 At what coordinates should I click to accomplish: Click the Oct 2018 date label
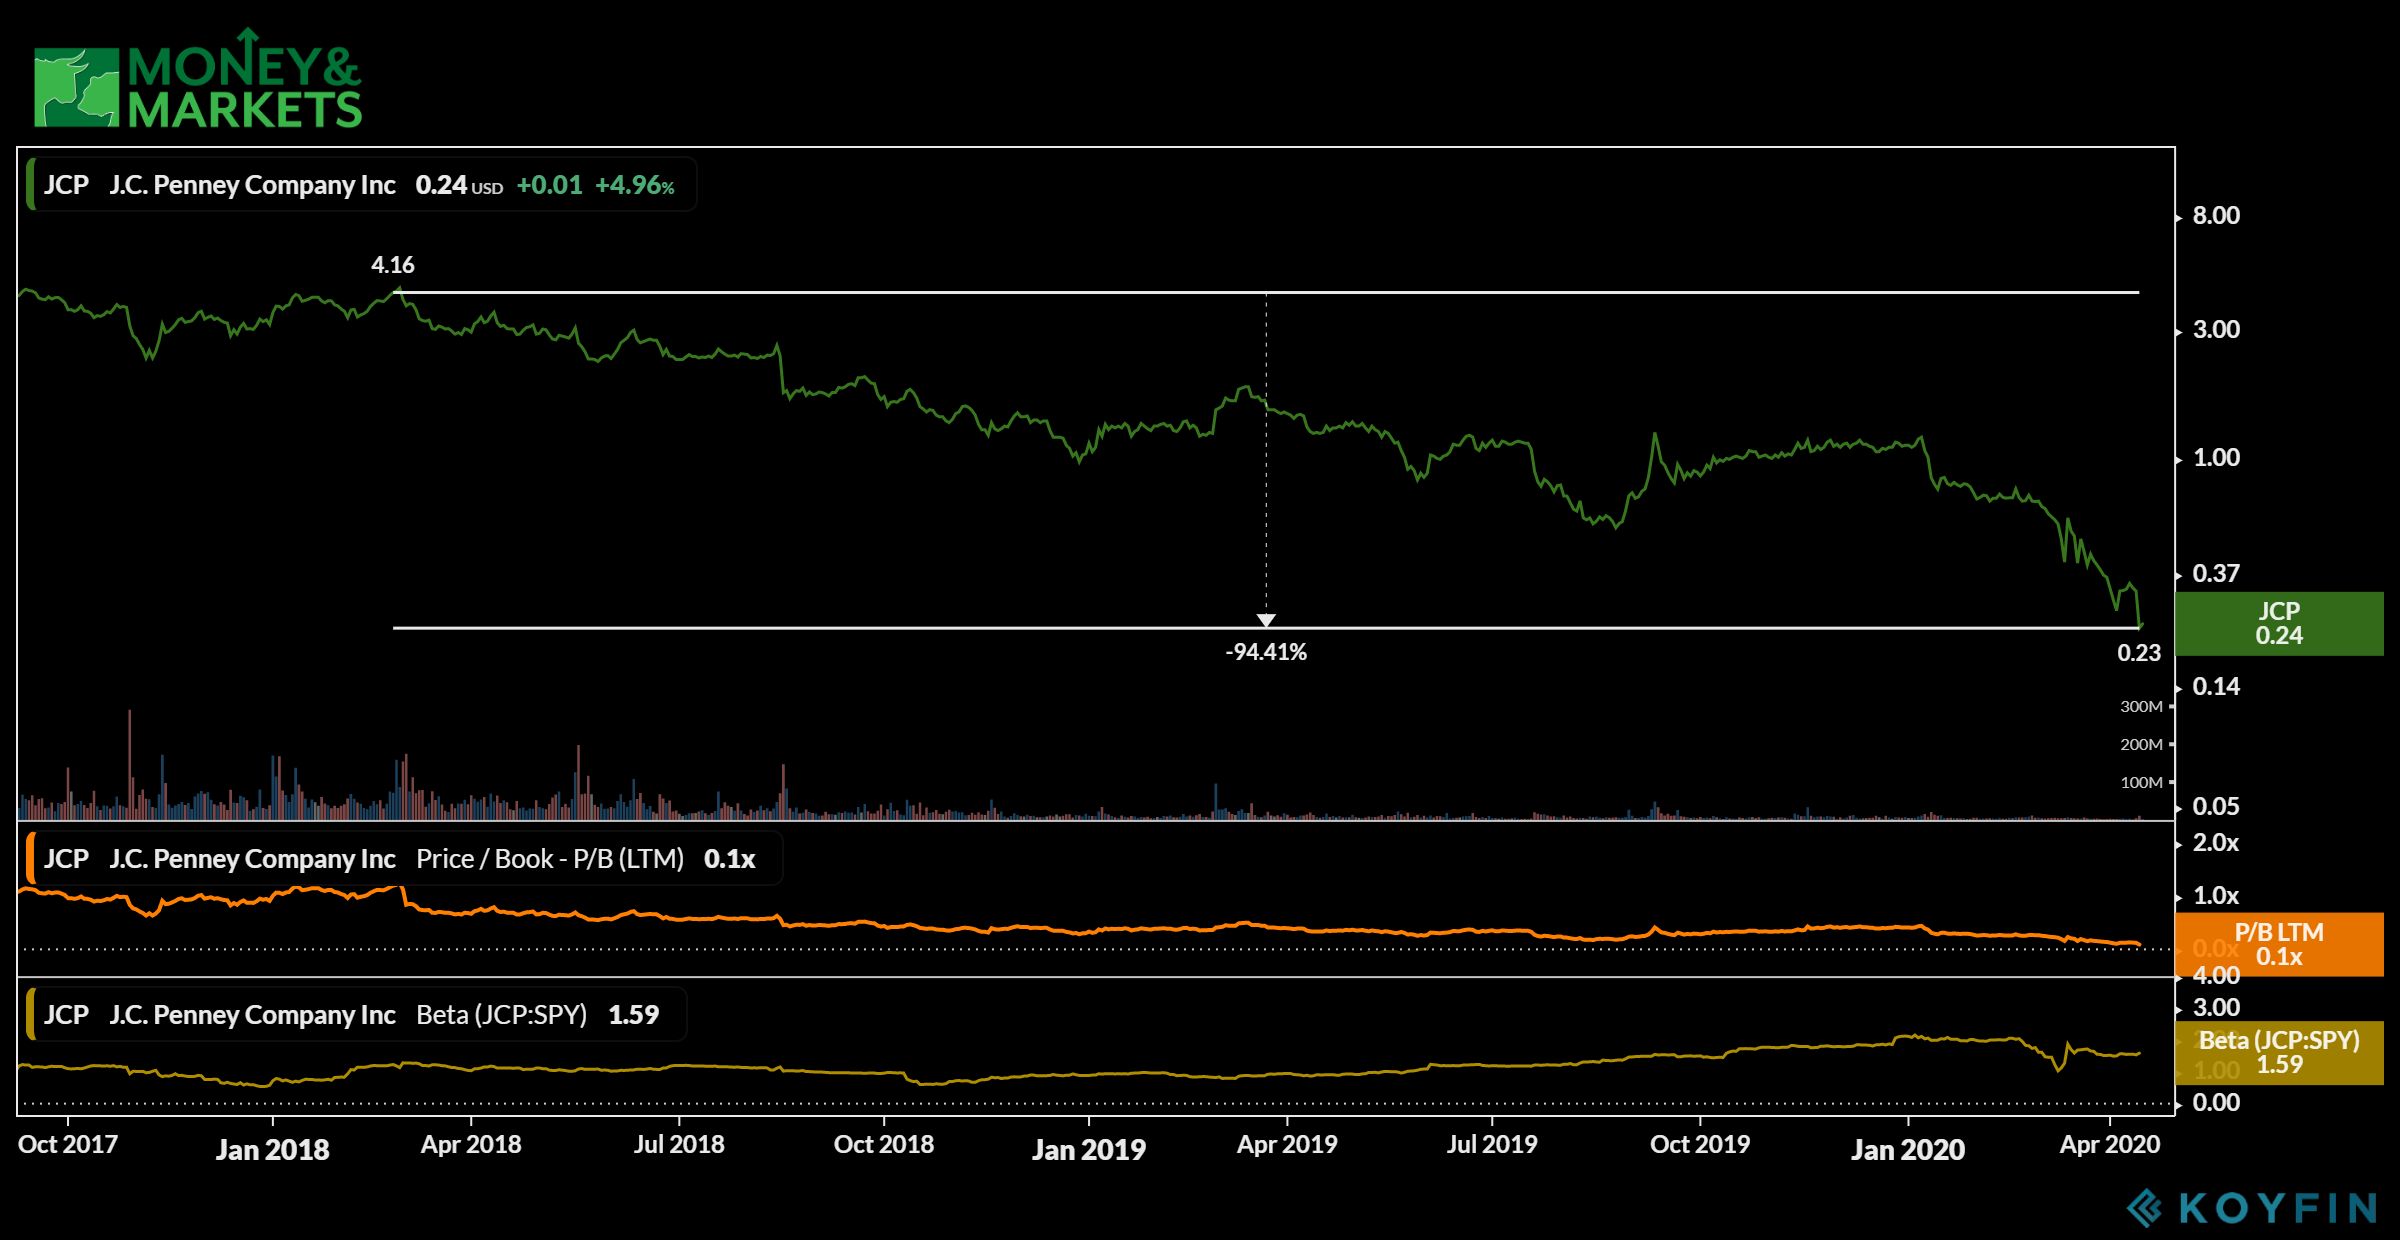coord(884,1144)
